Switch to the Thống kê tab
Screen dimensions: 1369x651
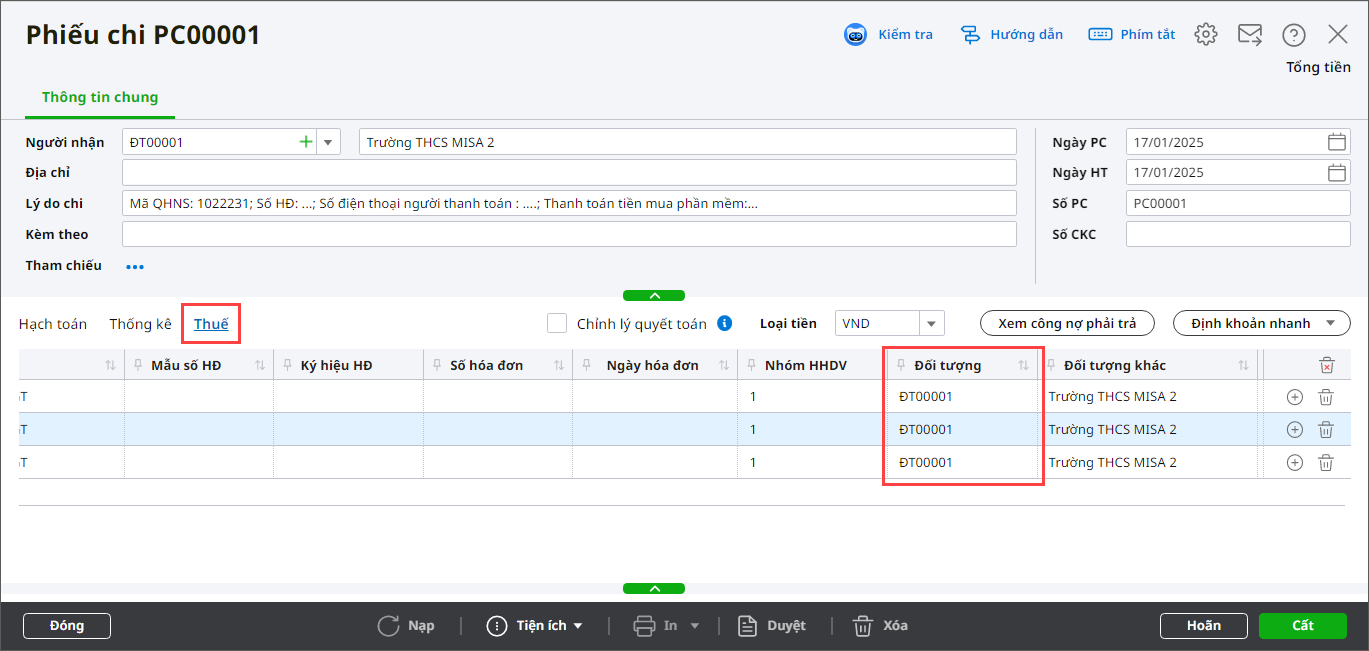coord(141,324)
